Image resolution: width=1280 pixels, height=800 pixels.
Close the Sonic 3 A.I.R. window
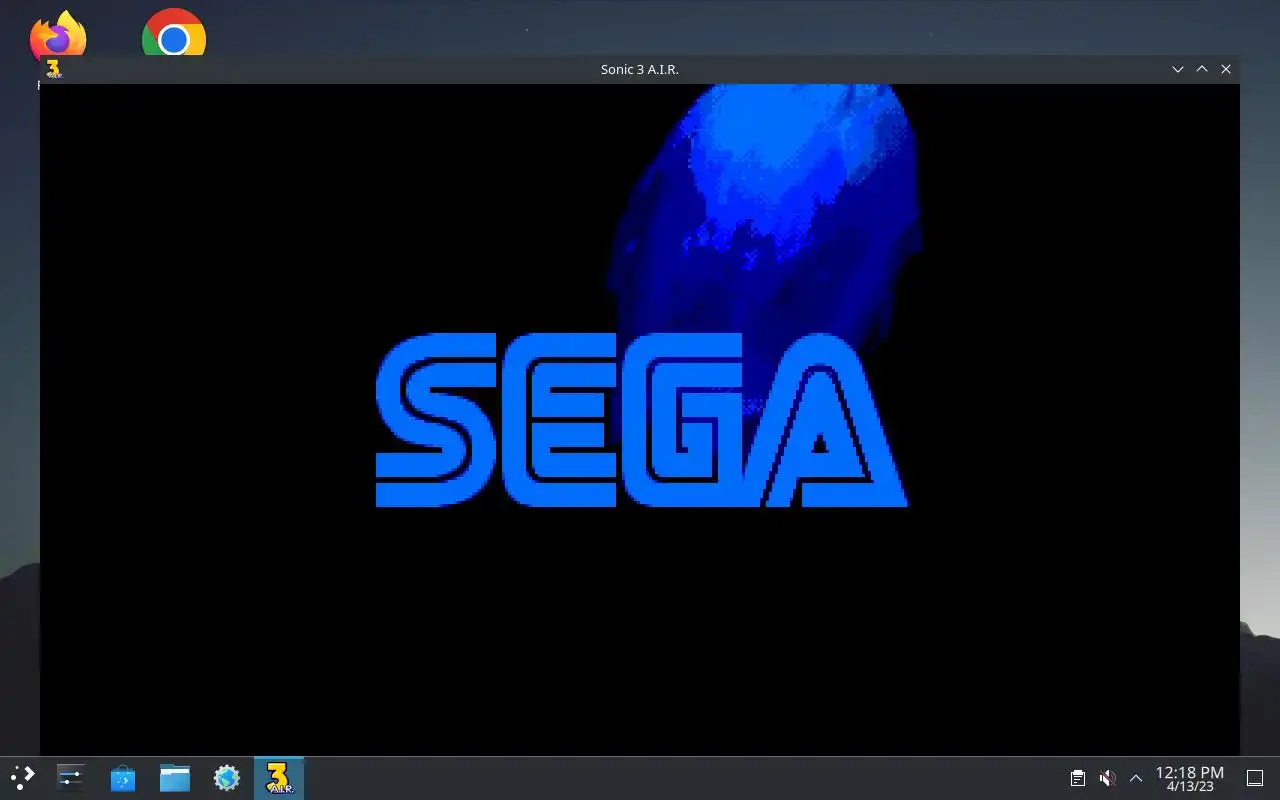click(x=1226, y=69)
